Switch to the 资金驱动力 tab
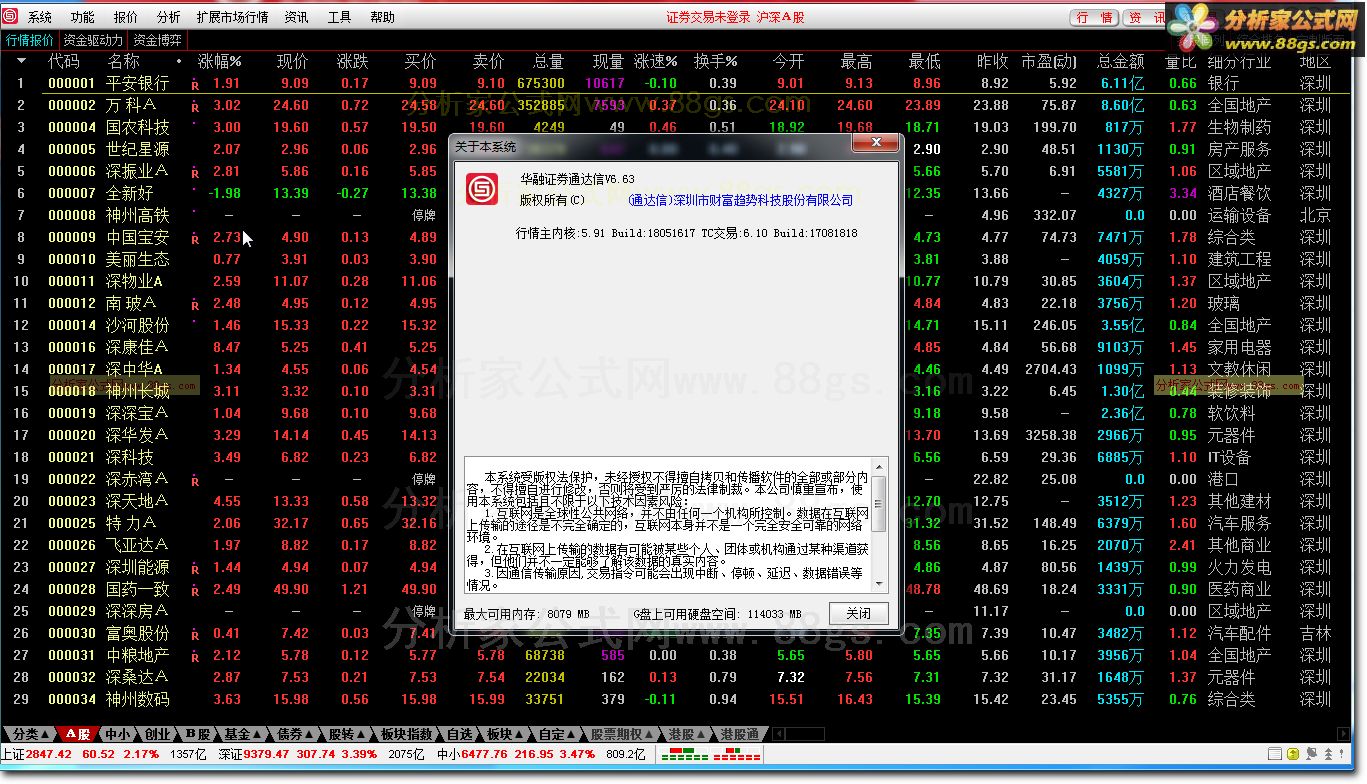 (93, 40)
